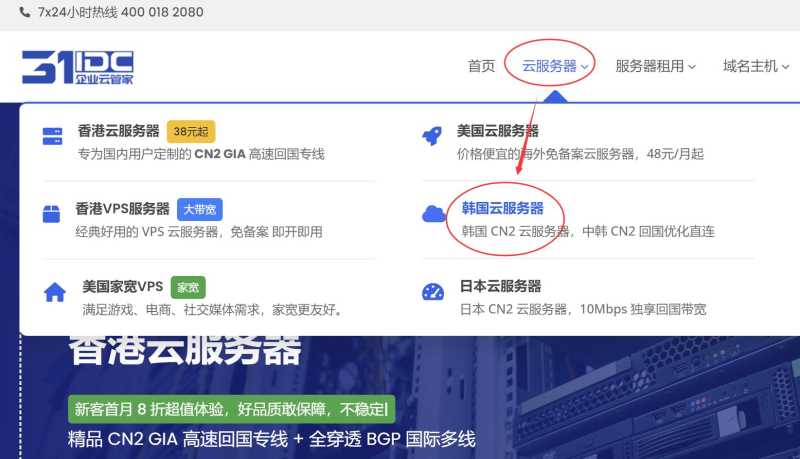Select 美国家宽VPS link

[x=122, y=287]
